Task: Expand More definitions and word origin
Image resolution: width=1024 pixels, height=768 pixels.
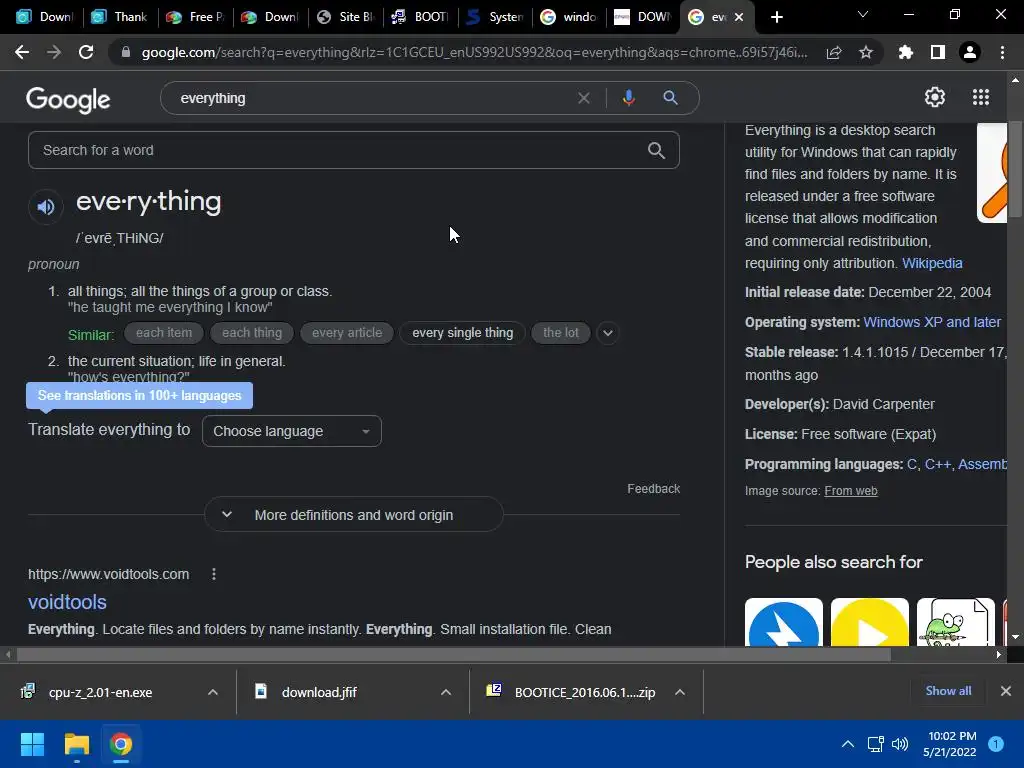Action: (x=354, y=515)
